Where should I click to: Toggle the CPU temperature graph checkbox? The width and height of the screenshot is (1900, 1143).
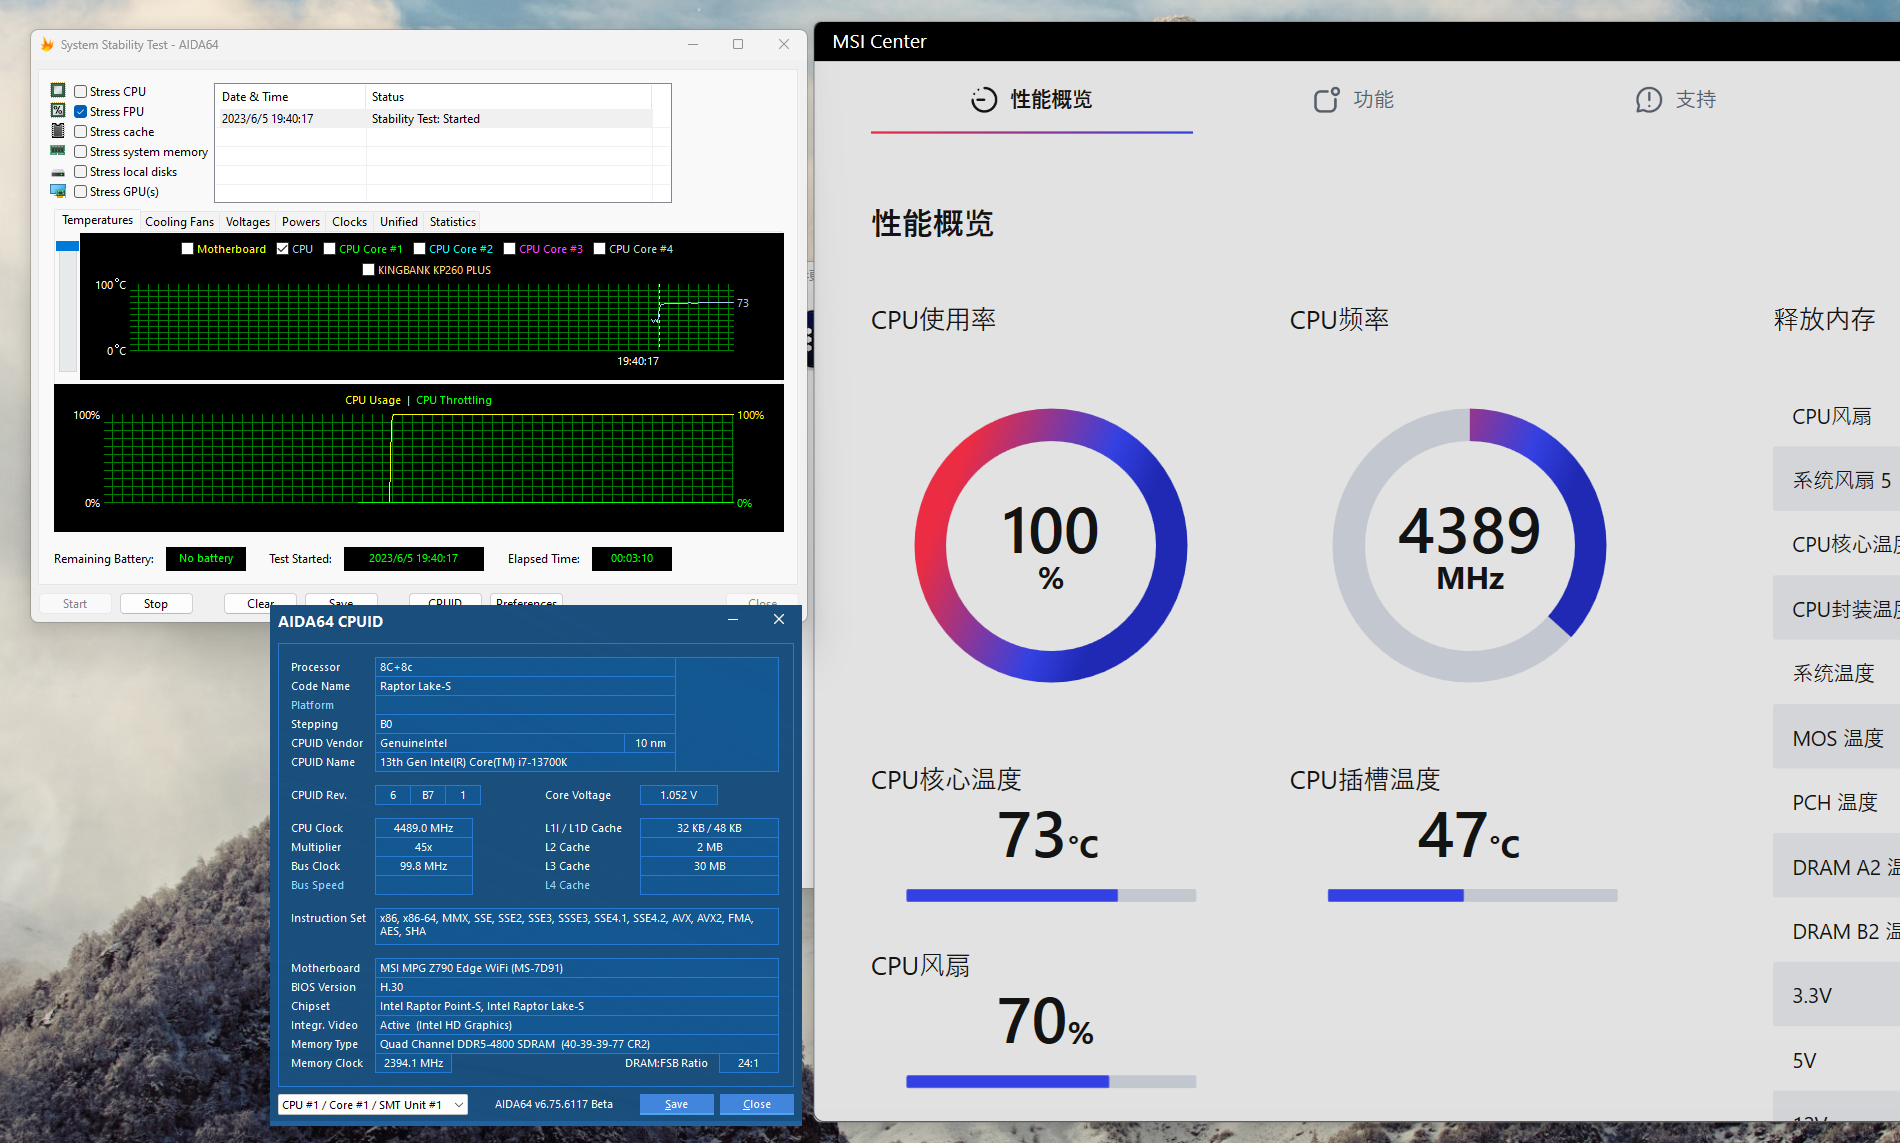[x=283, y=249]
